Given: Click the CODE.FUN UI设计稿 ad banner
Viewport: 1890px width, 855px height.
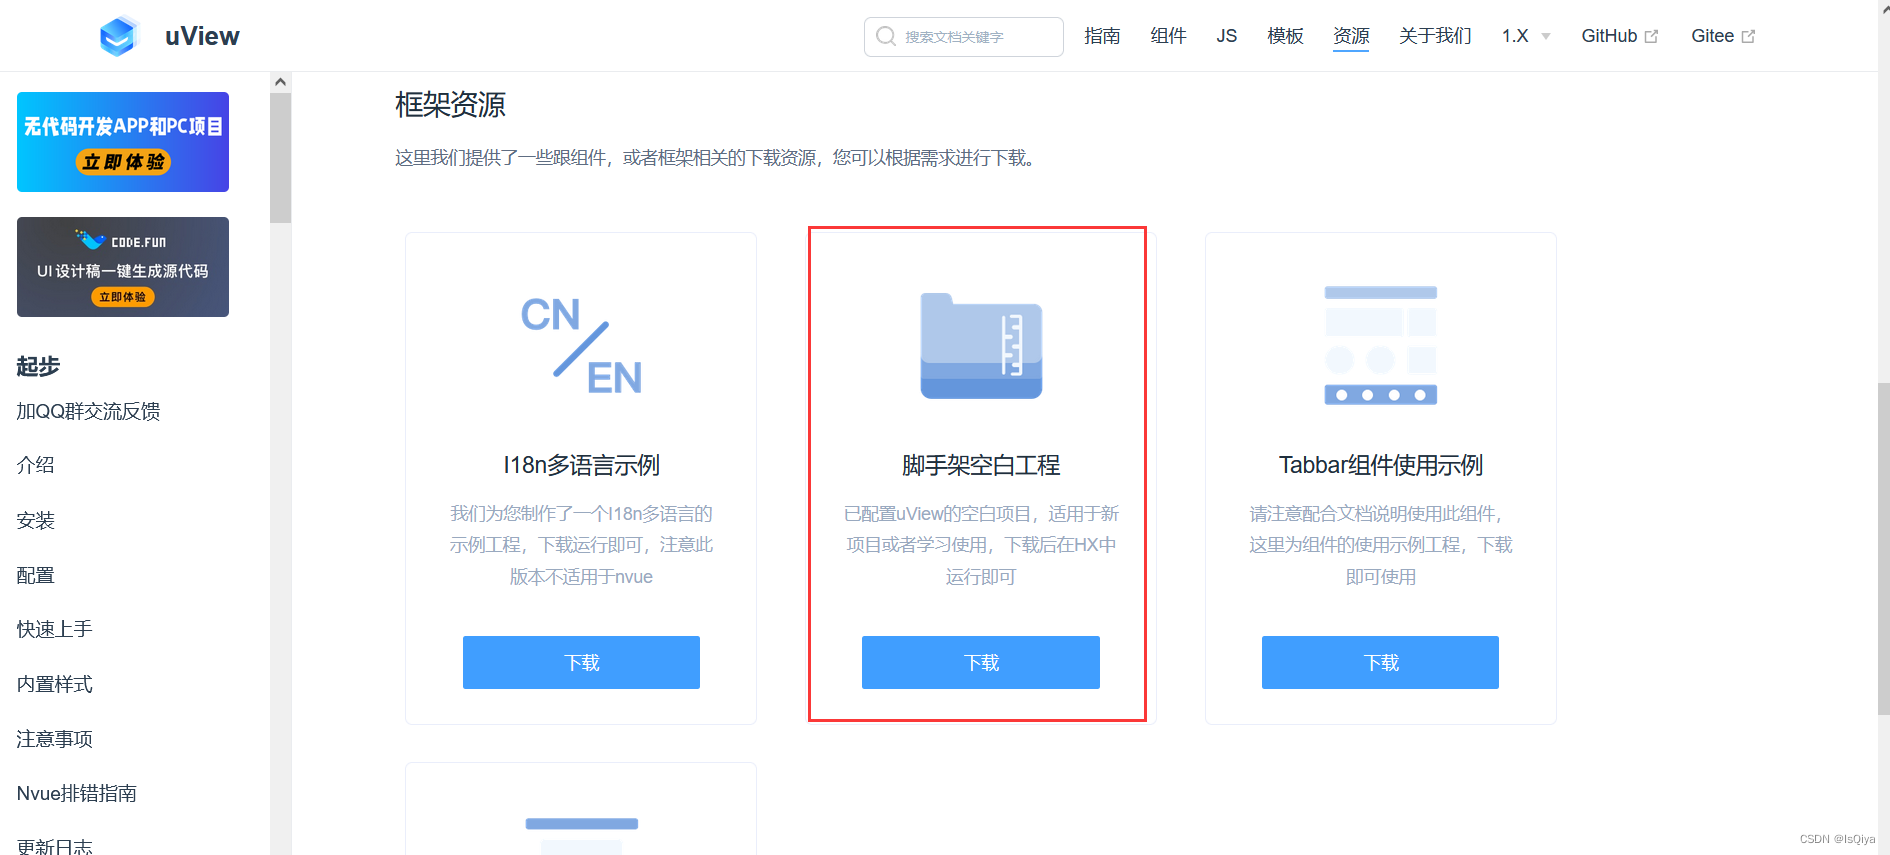Looking at the screenshot, I should tap(123, 267).
